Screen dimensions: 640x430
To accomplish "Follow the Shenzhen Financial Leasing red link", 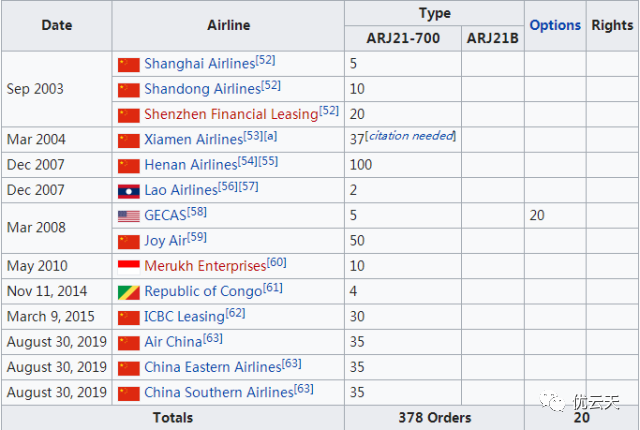I will [x=230, y=114].
